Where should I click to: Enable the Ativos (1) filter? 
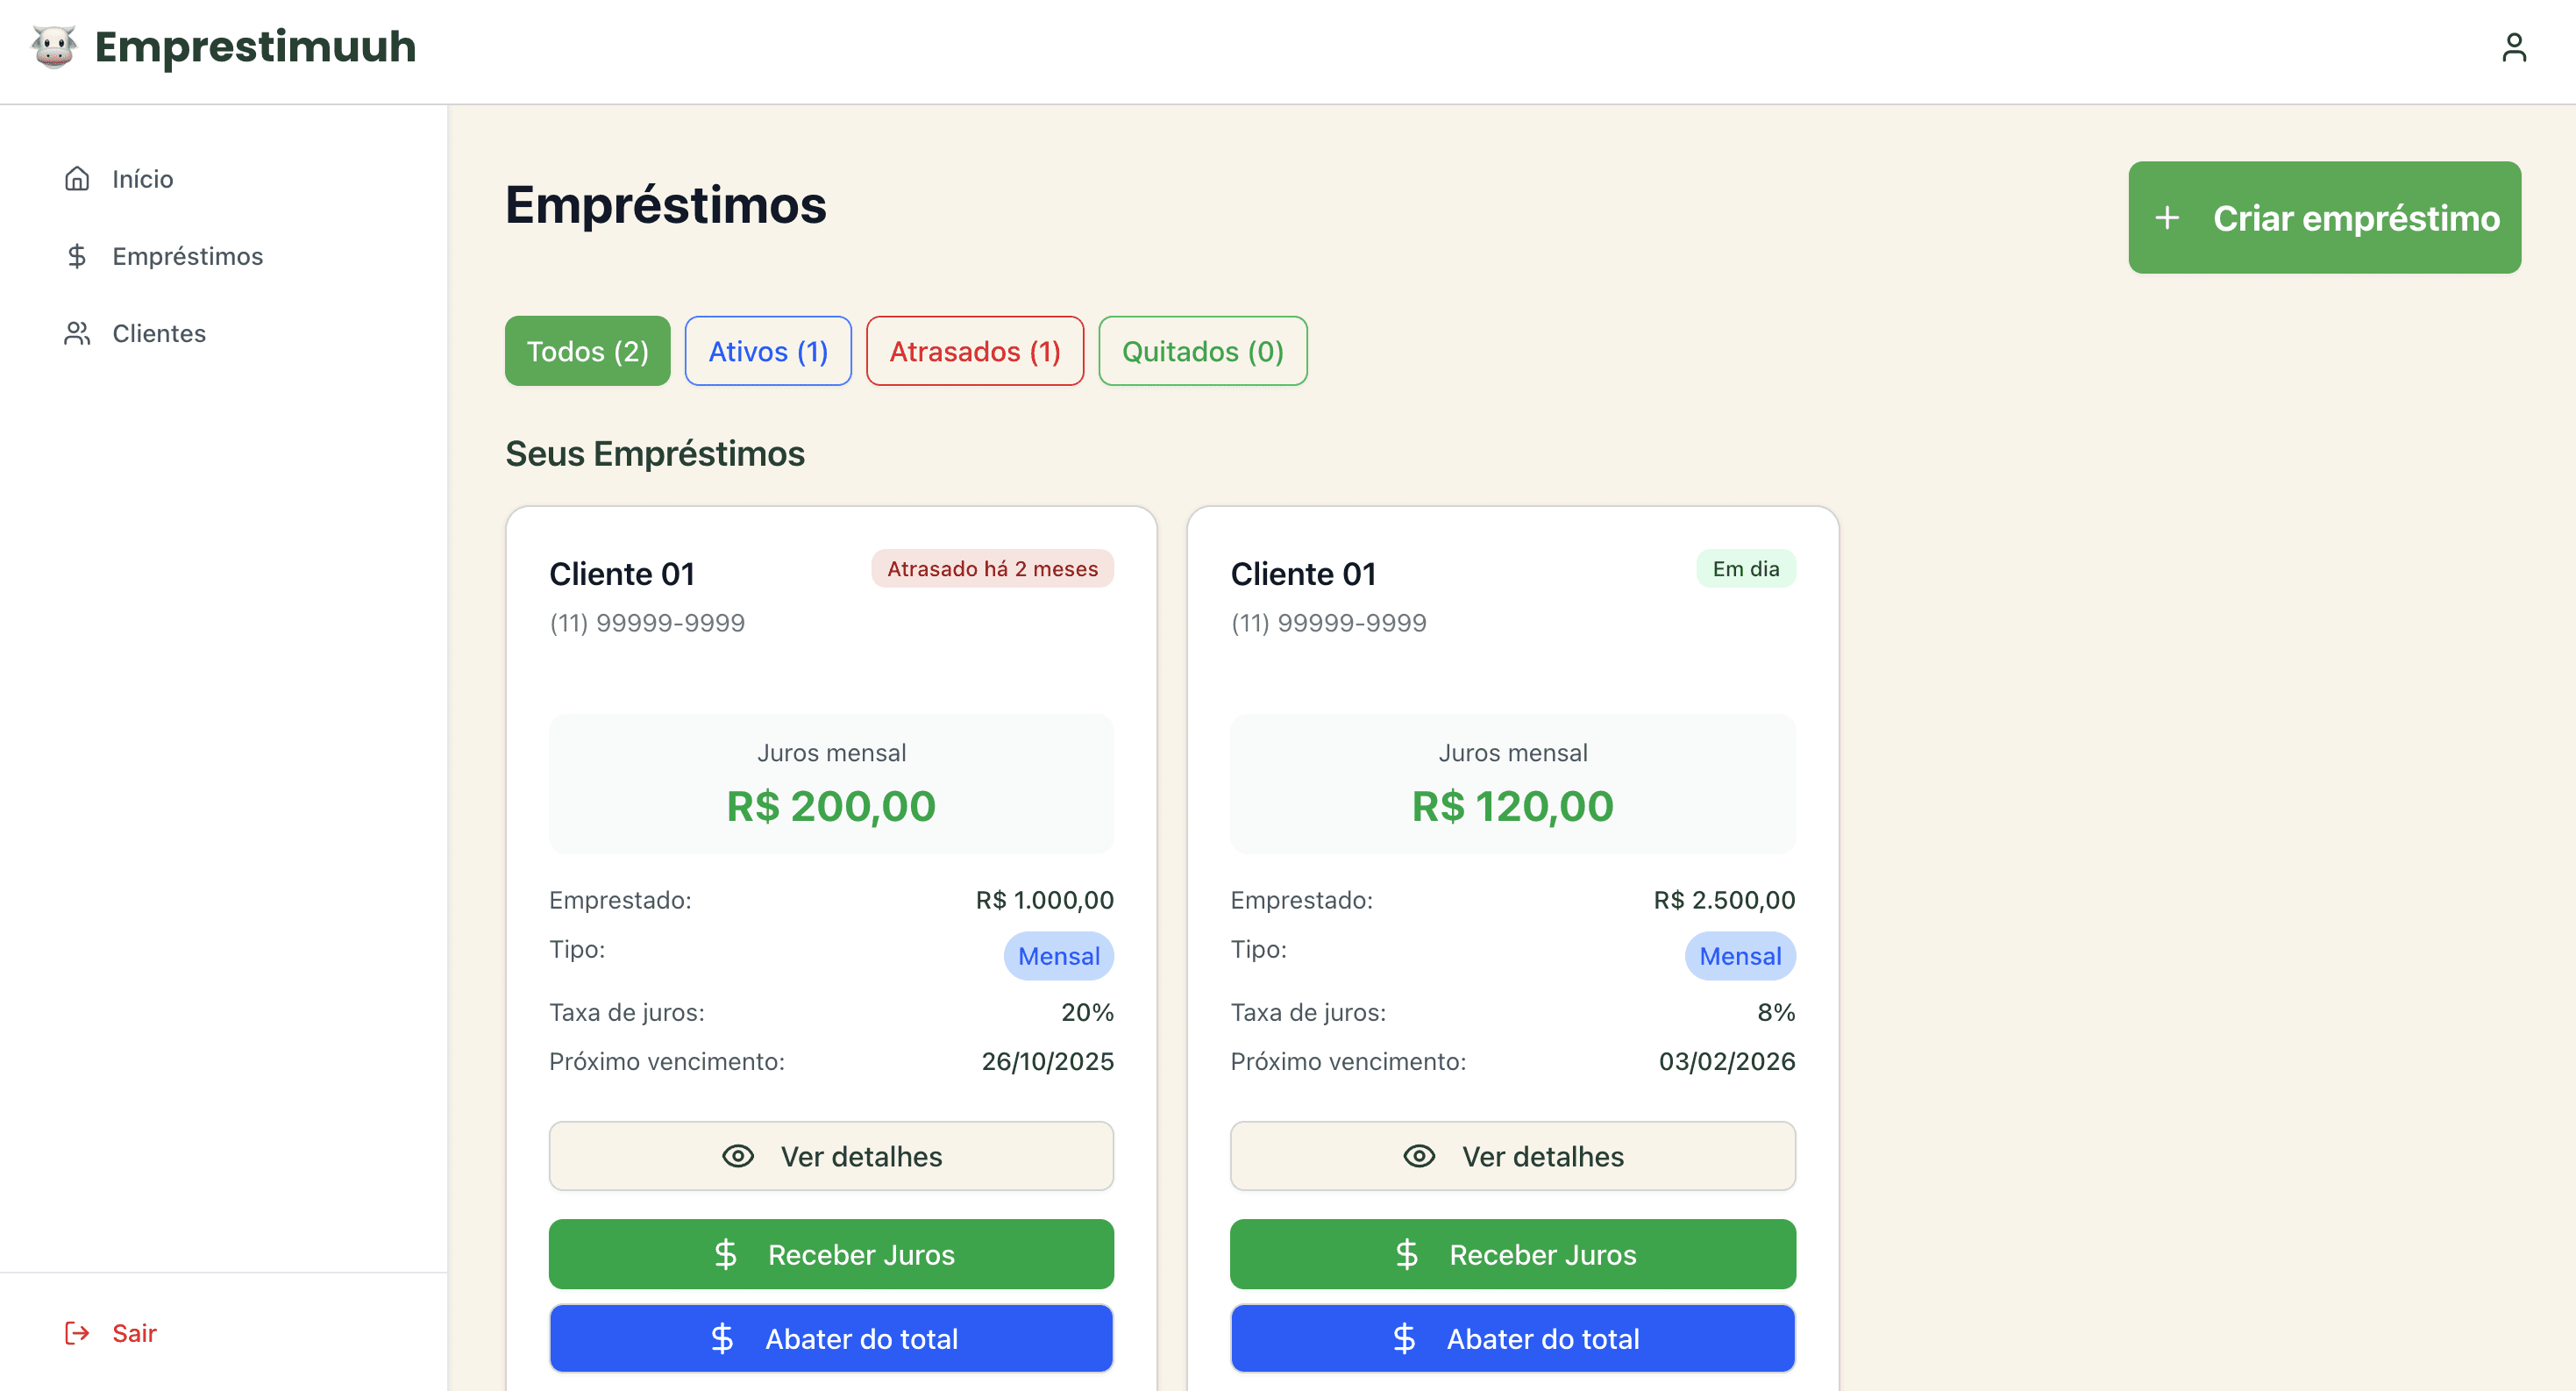767,351
